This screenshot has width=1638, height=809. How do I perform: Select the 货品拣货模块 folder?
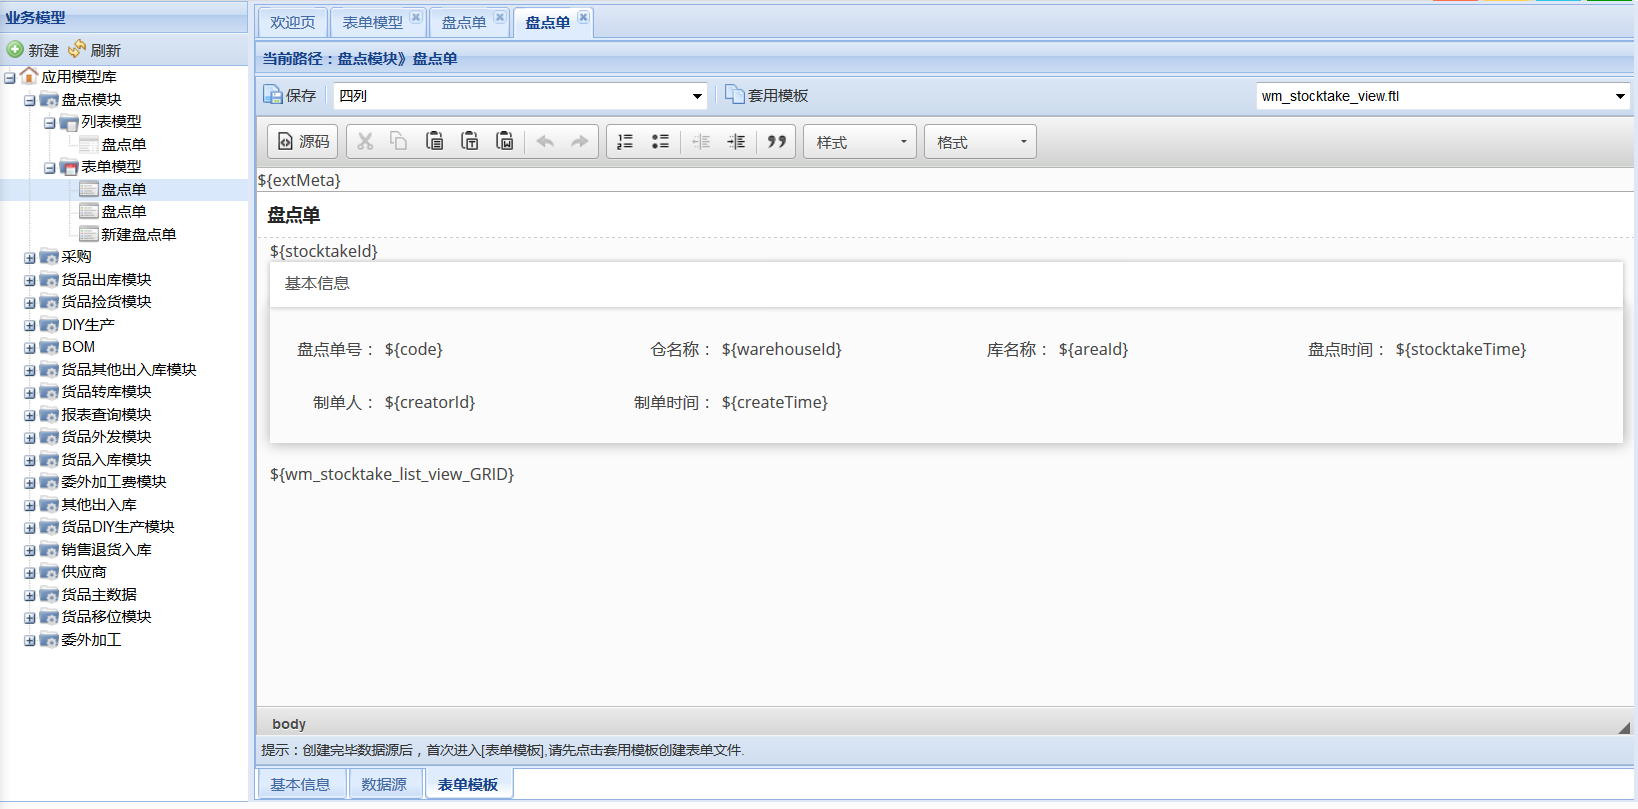point(106,302)
